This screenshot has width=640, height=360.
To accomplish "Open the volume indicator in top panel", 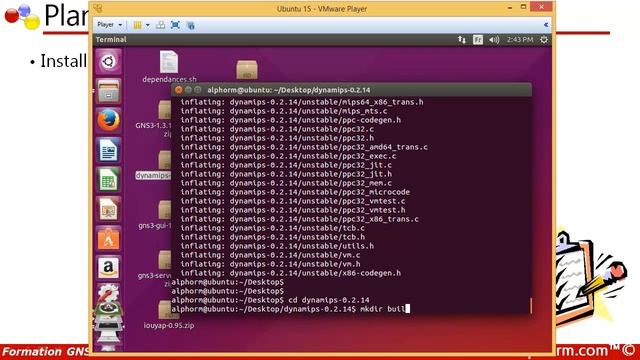I will tap(494, 40).
